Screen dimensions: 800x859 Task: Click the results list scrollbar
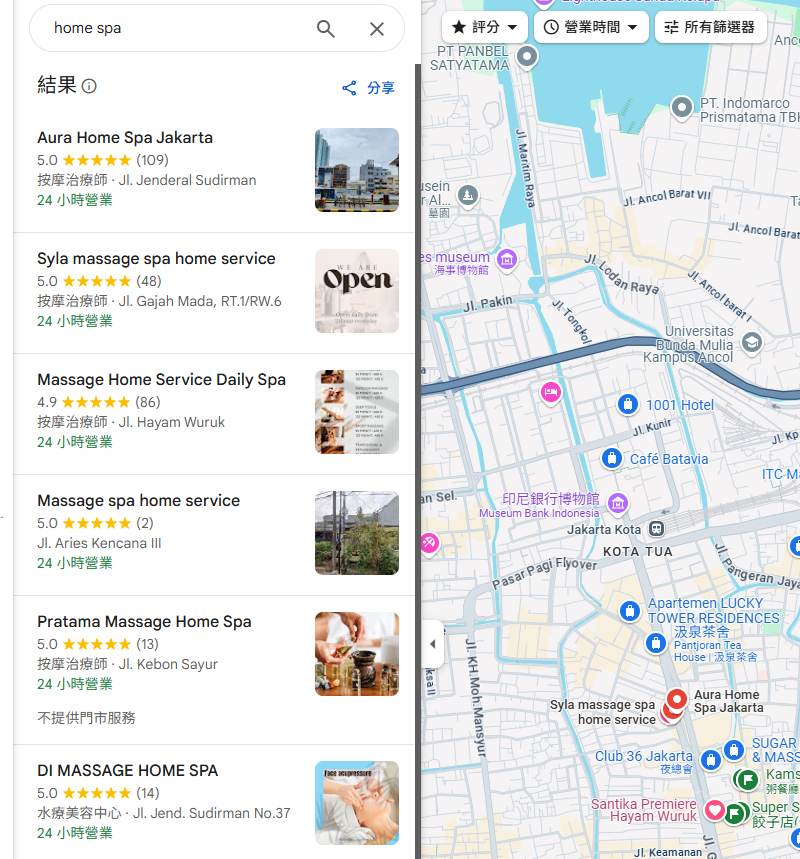coord(418,460)
